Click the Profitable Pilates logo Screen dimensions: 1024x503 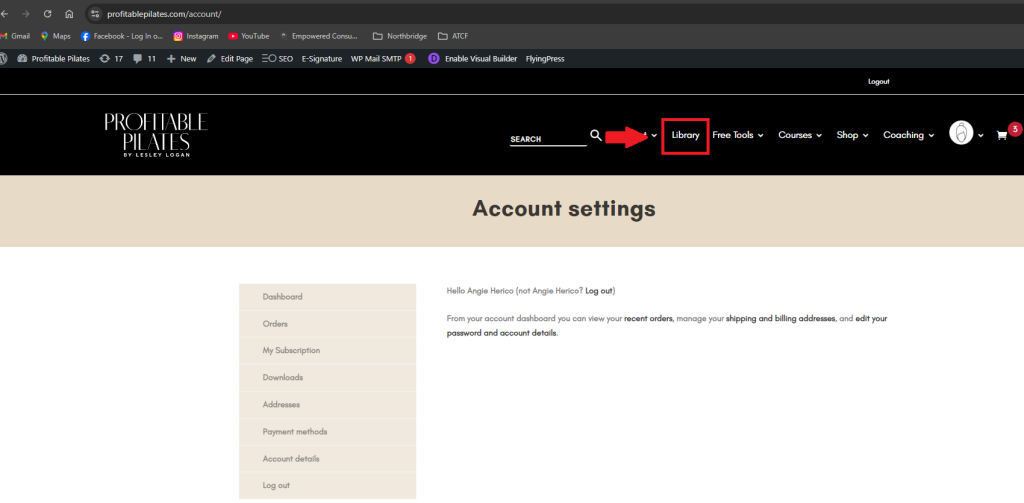[155, 135]
